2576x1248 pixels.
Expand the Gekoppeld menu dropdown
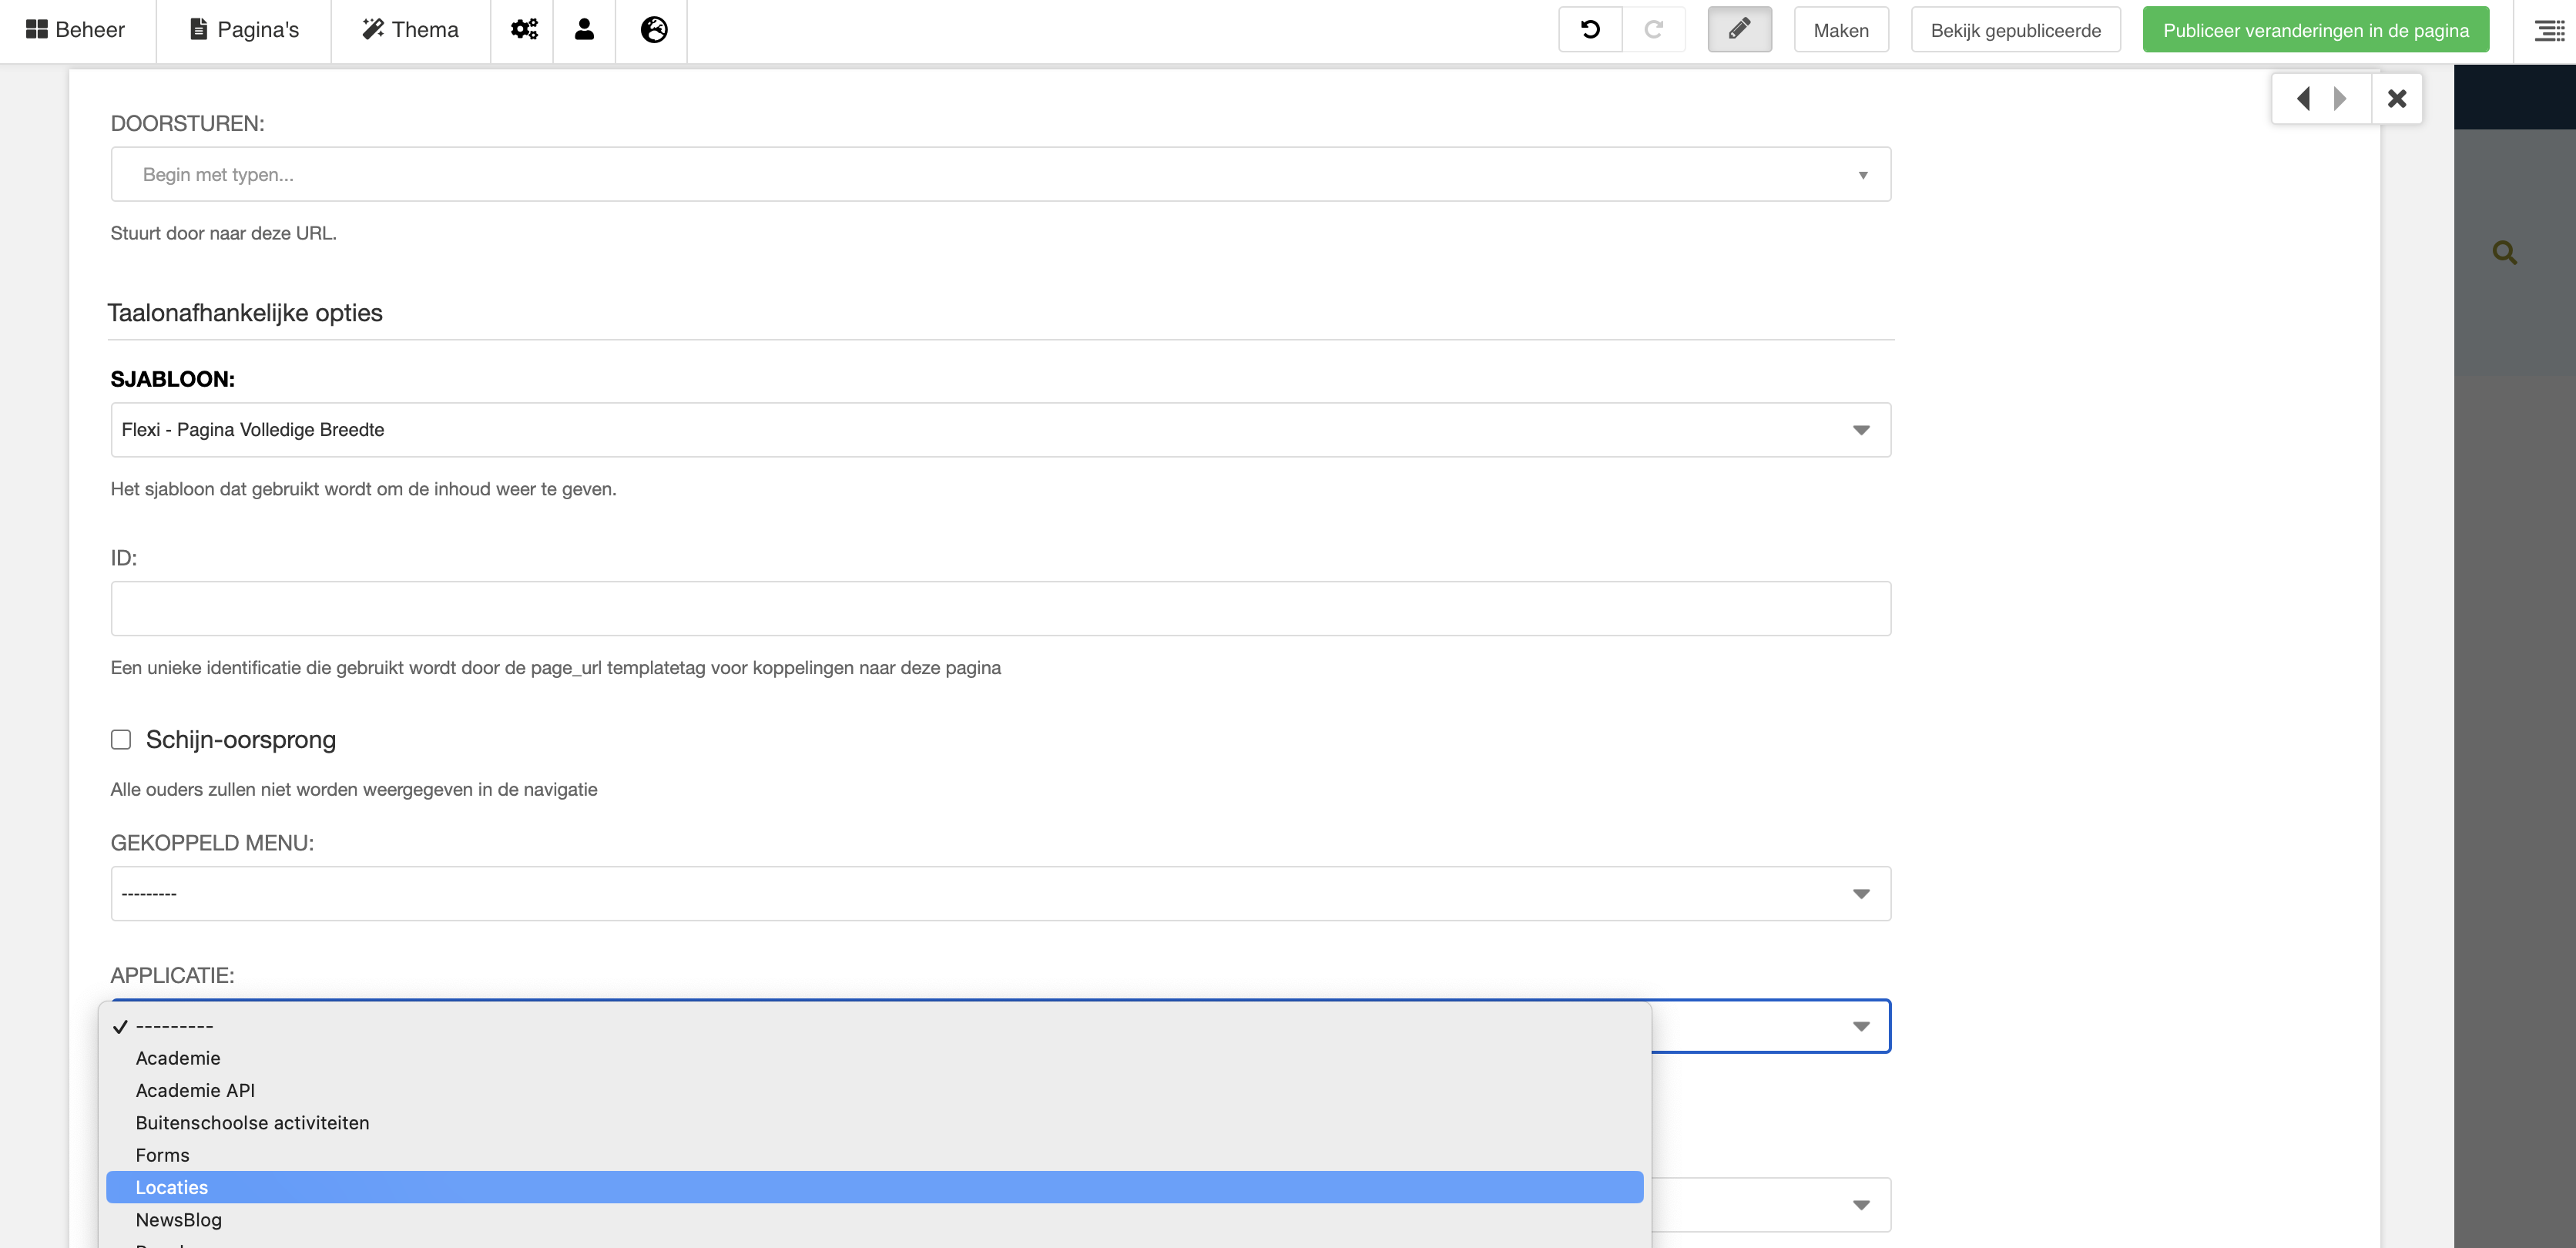pos(1000,893)
